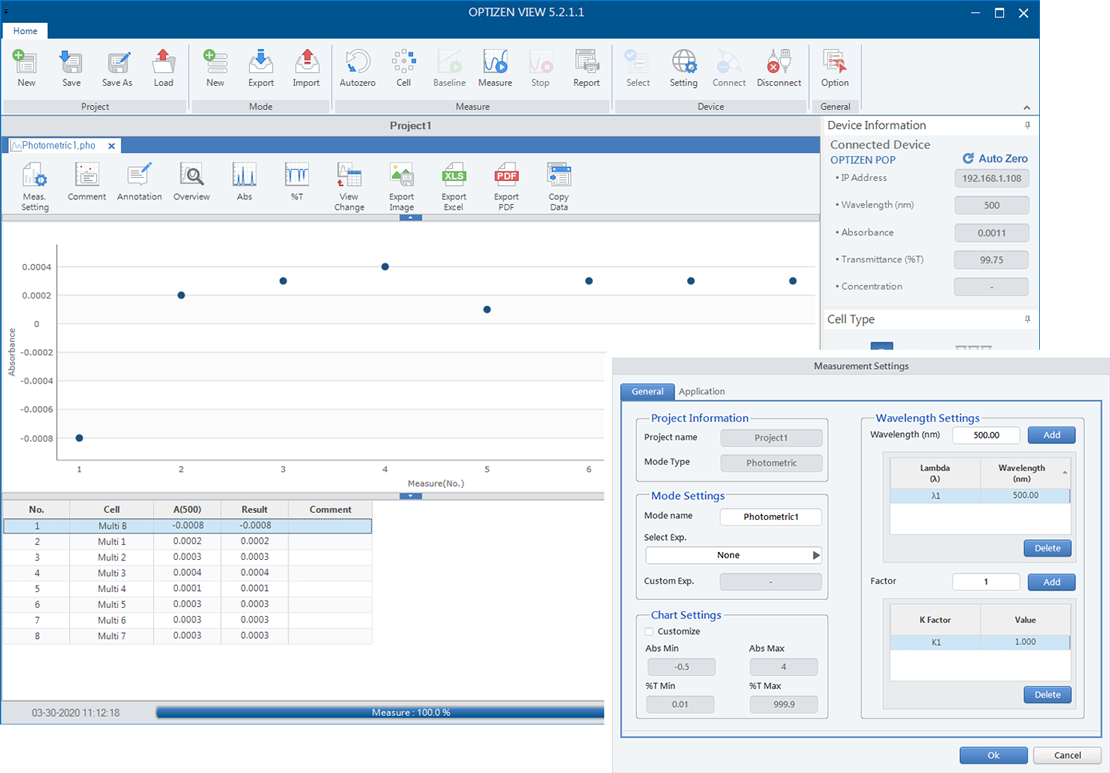Sort wavelength list via Wavelength (nm) header
The height and width of the screenshot is (773, 1110).
pyautogui.click(x=1025, y=473)
